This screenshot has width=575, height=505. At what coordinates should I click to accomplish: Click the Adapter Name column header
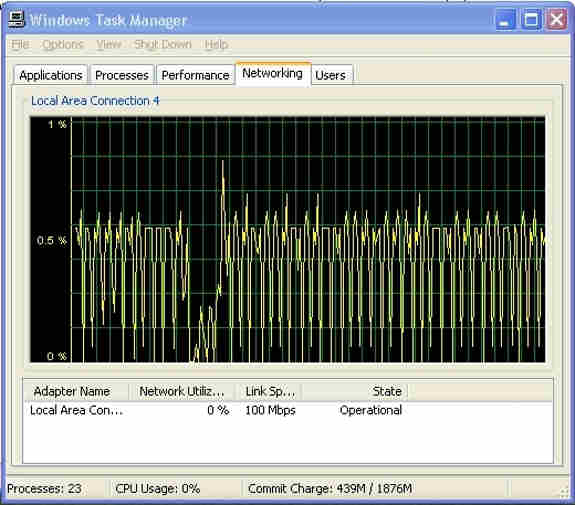click(x=77, y=391)
